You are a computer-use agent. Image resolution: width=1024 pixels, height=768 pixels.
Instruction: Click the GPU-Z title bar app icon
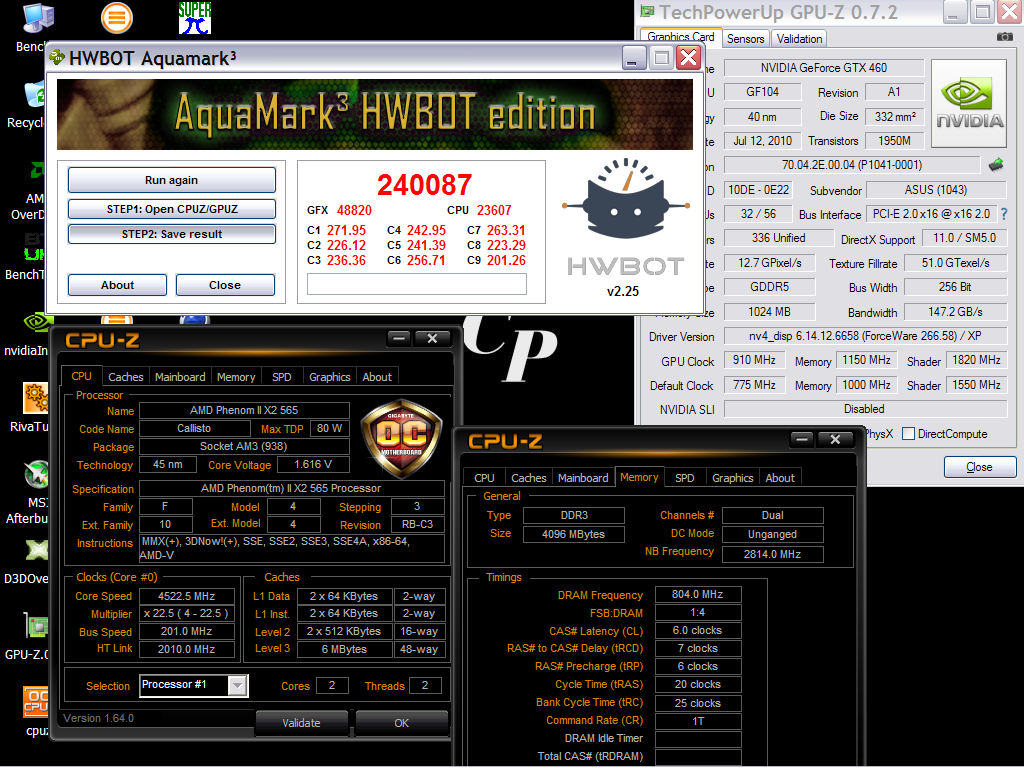tap(647, 12)
